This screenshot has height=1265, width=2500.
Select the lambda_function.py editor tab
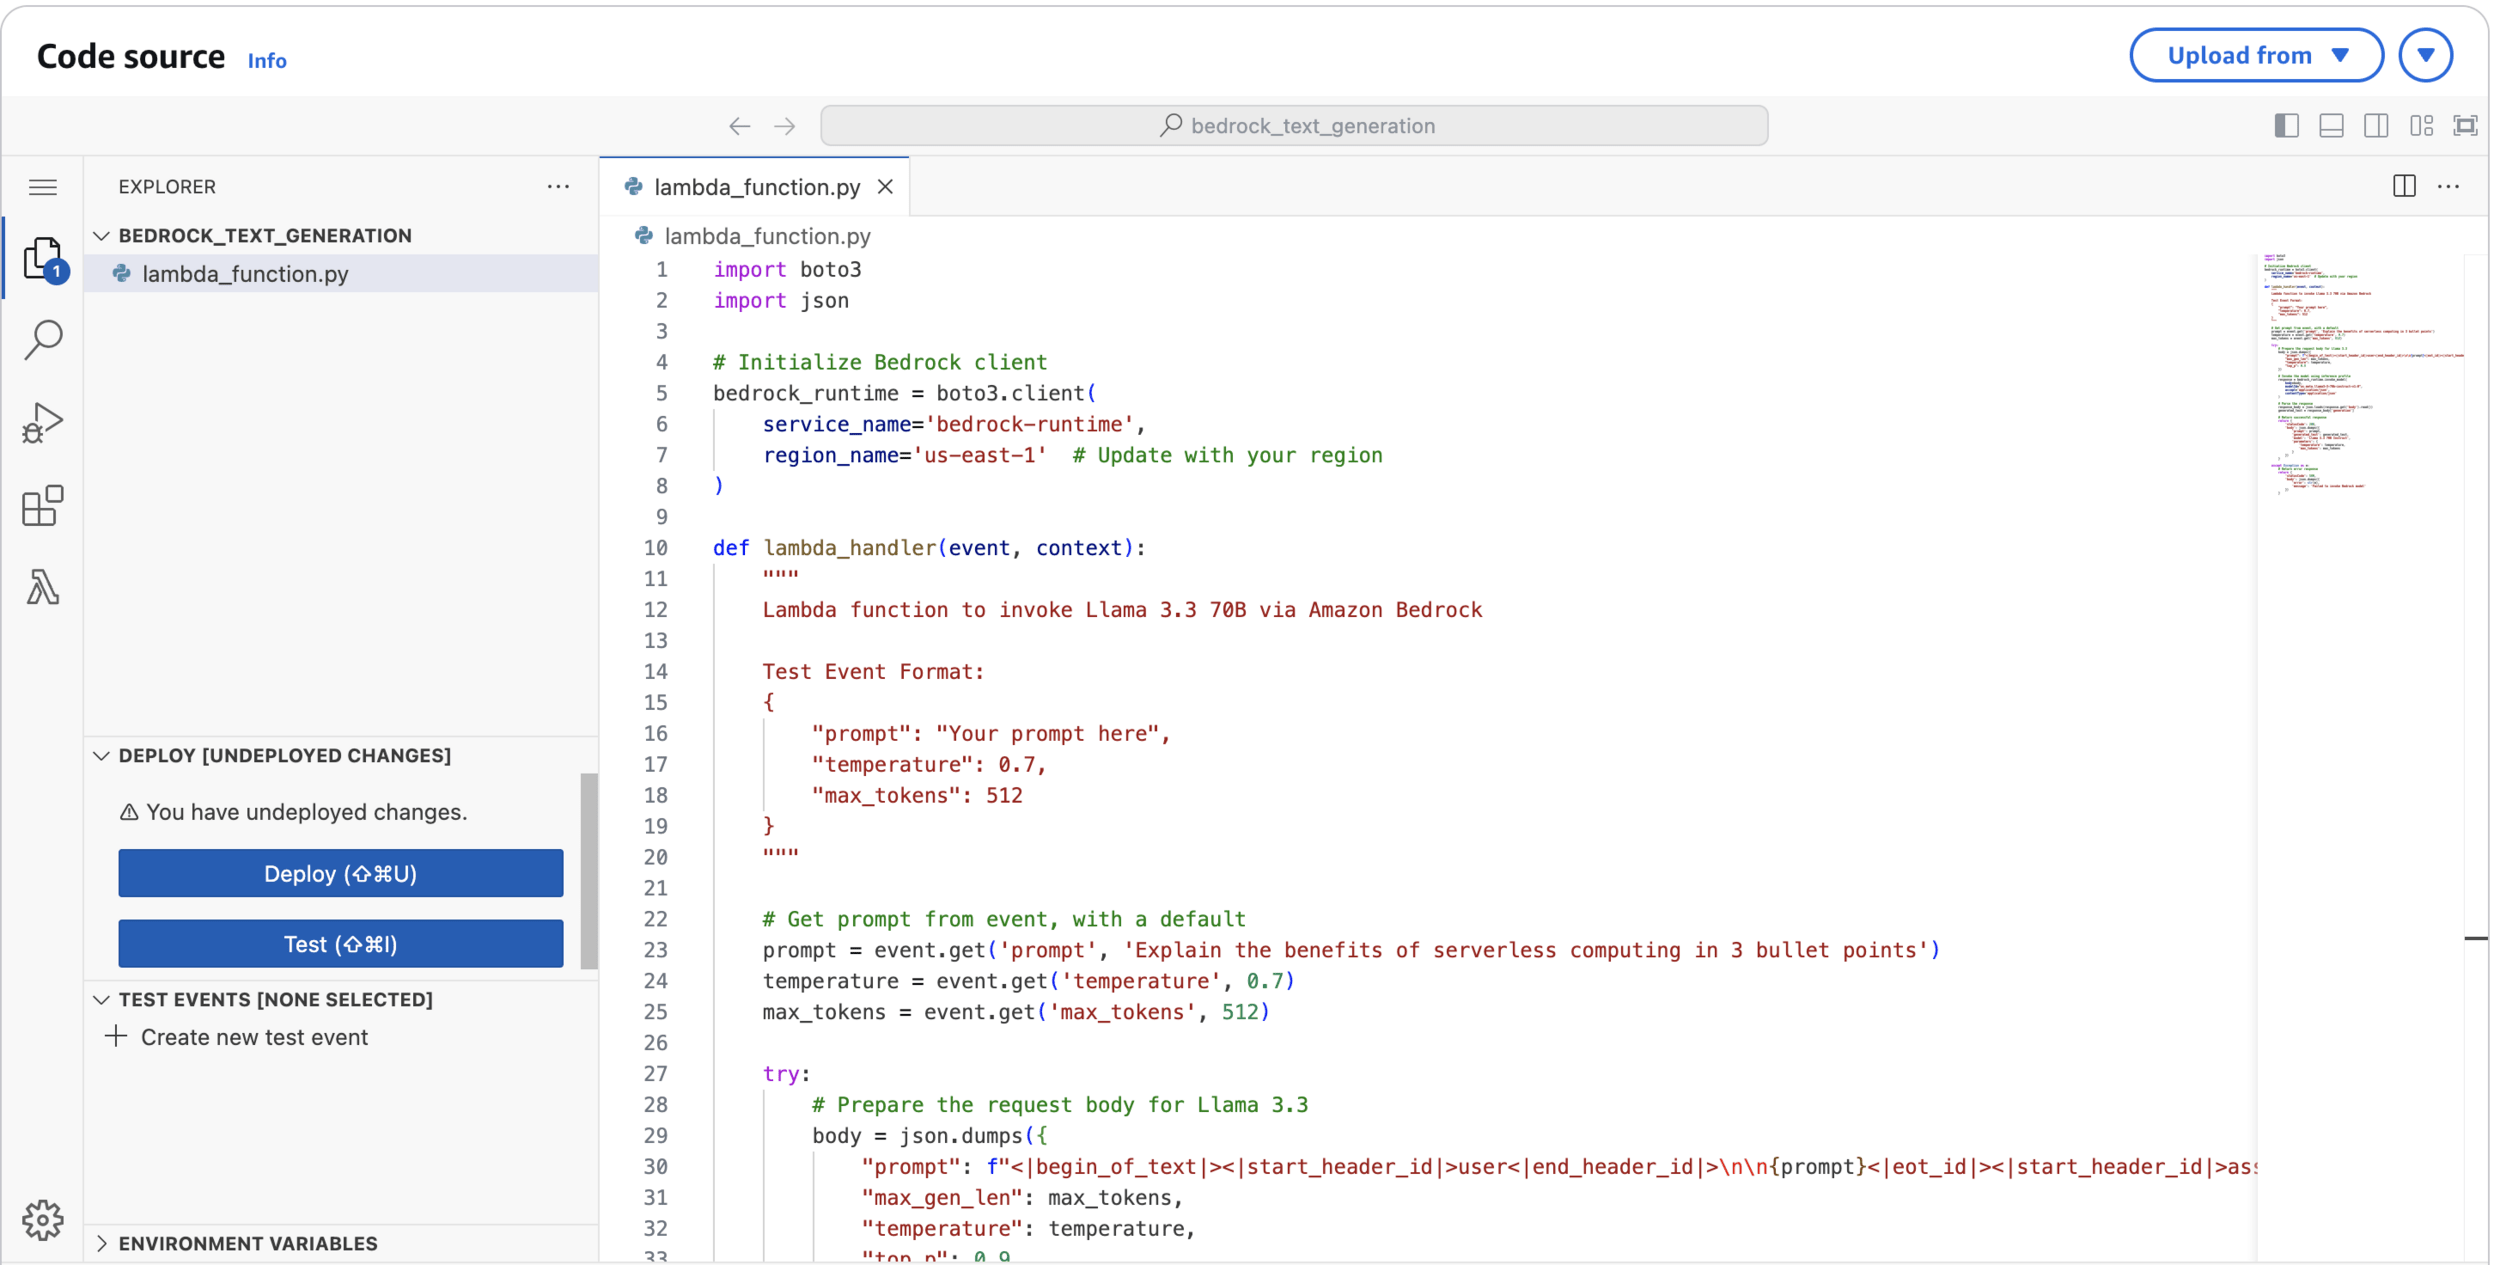pos(756,187)
